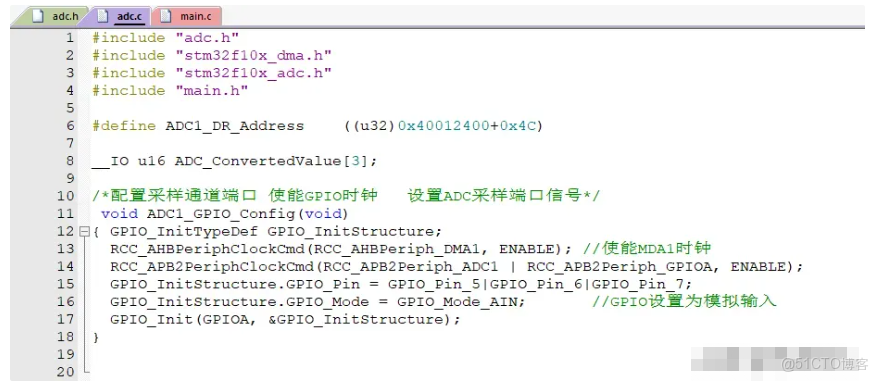Click "stm32f10x_dma.h" include text
This screenshot has width=879, height=381.
pyautogui.click(x=253, y=55)
